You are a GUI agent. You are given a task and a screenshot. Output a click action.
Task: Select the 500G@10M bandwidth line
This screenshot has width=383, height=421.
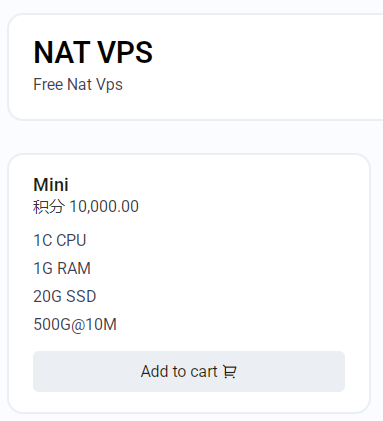point(75,324)
